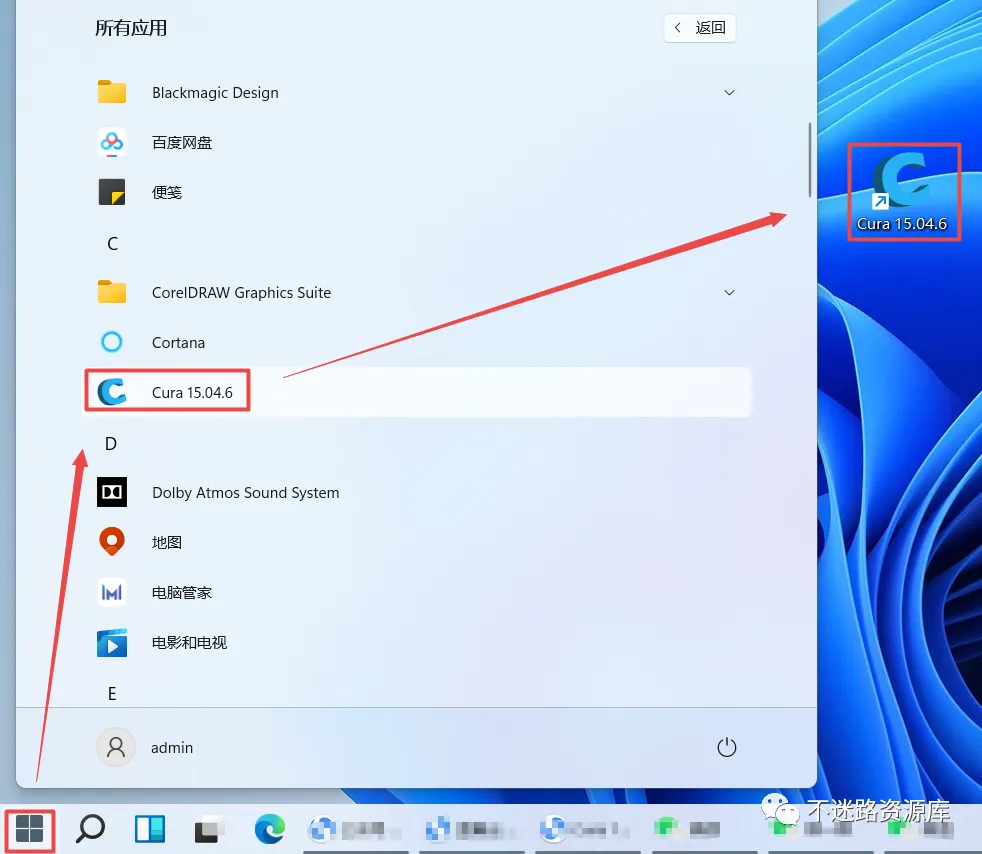
Task: Open the 便笺 sticky notes app
Action: [417, 192]
